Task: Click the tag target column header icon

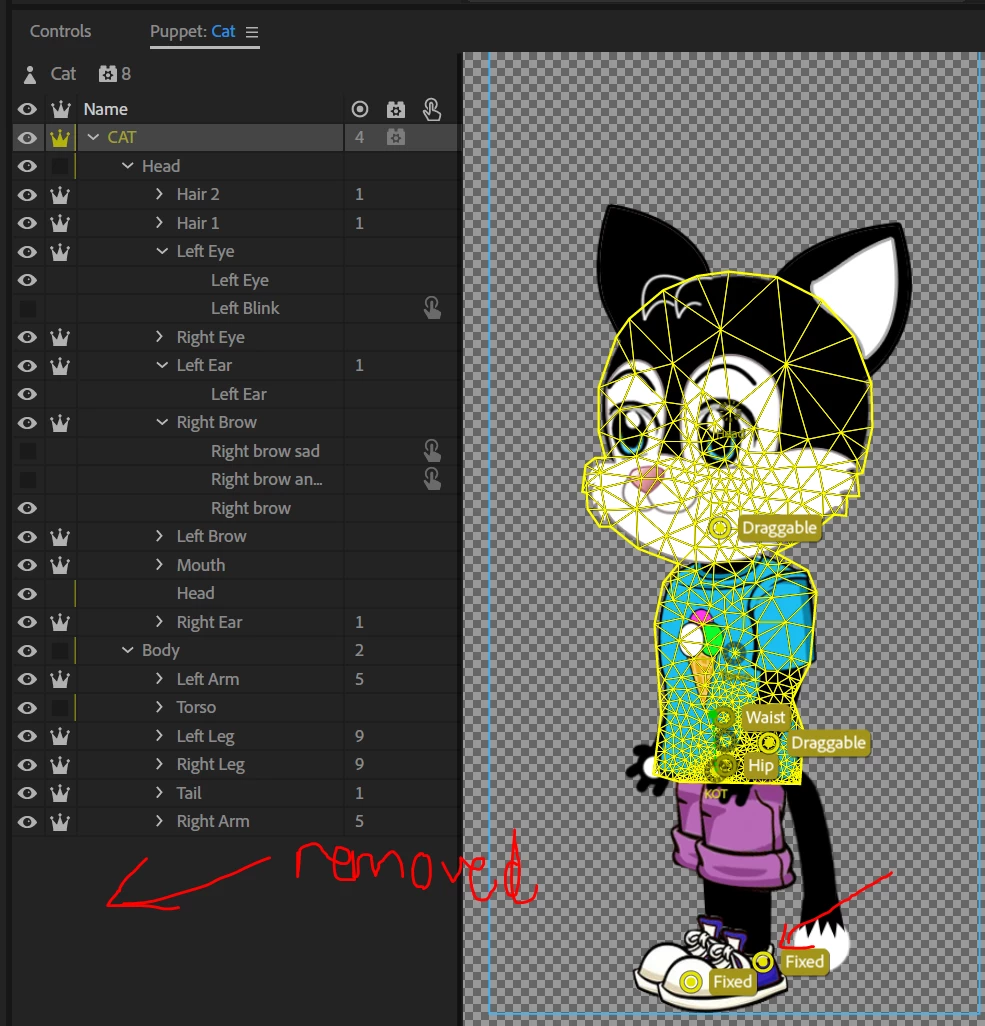Action: [x=359, y=109]
